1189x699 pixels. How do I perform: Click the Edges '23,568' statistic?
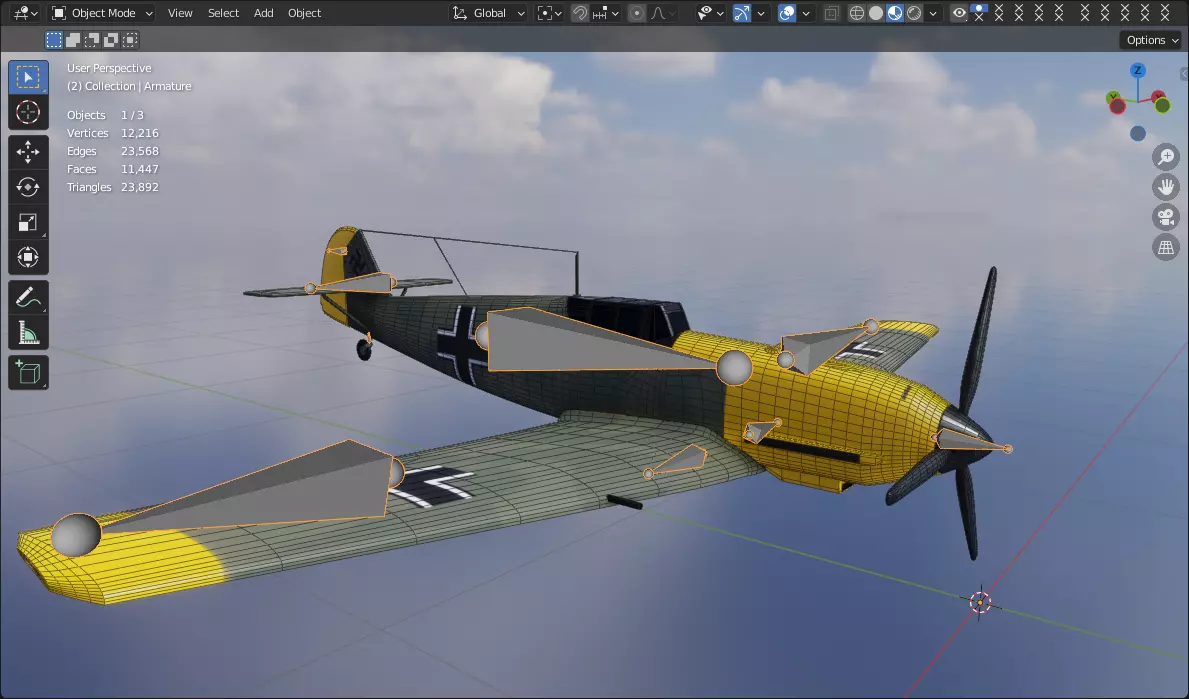click(140, 151)
